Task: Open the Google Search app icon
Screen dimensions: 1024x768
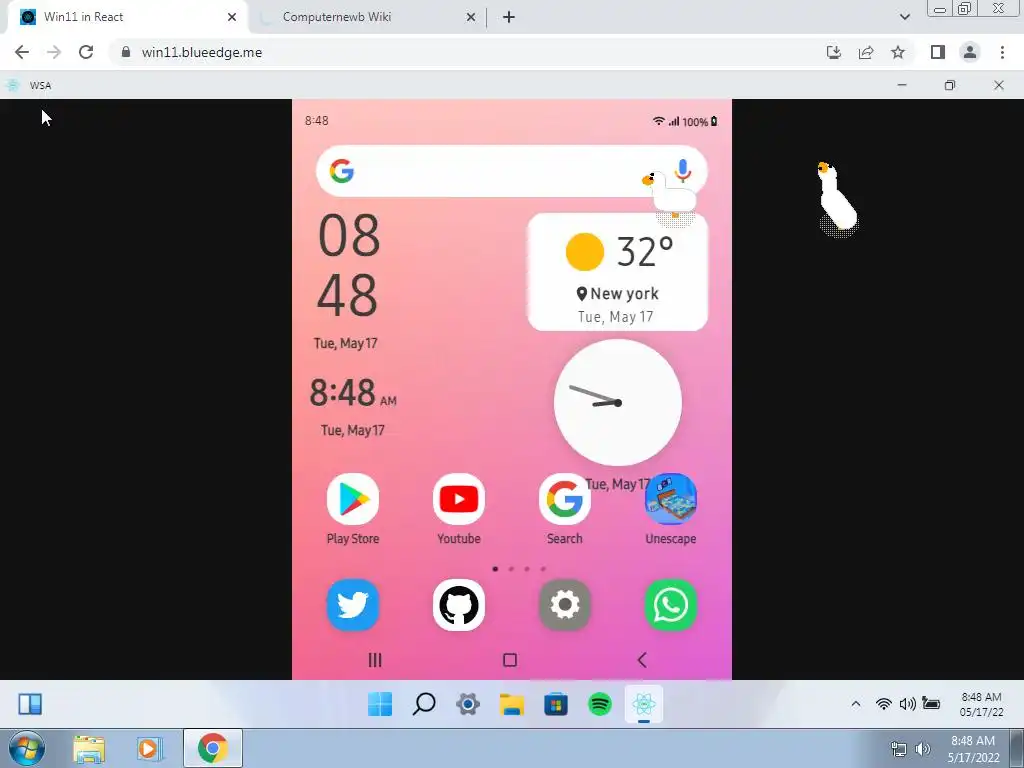Action: point(564,499)
